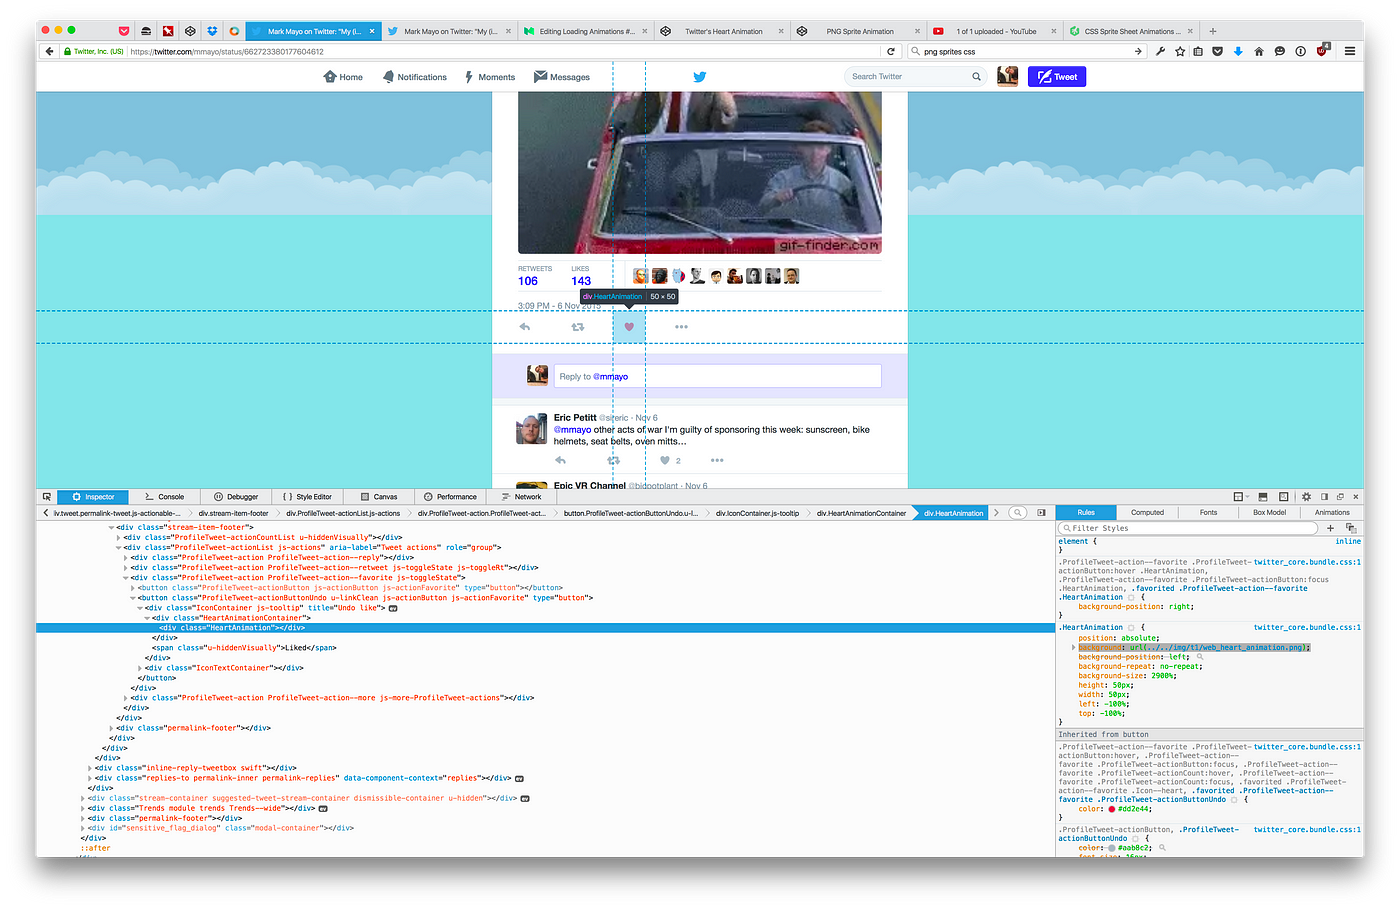Click the #dd2e44 red color swatch

(x=1112, y=809)
